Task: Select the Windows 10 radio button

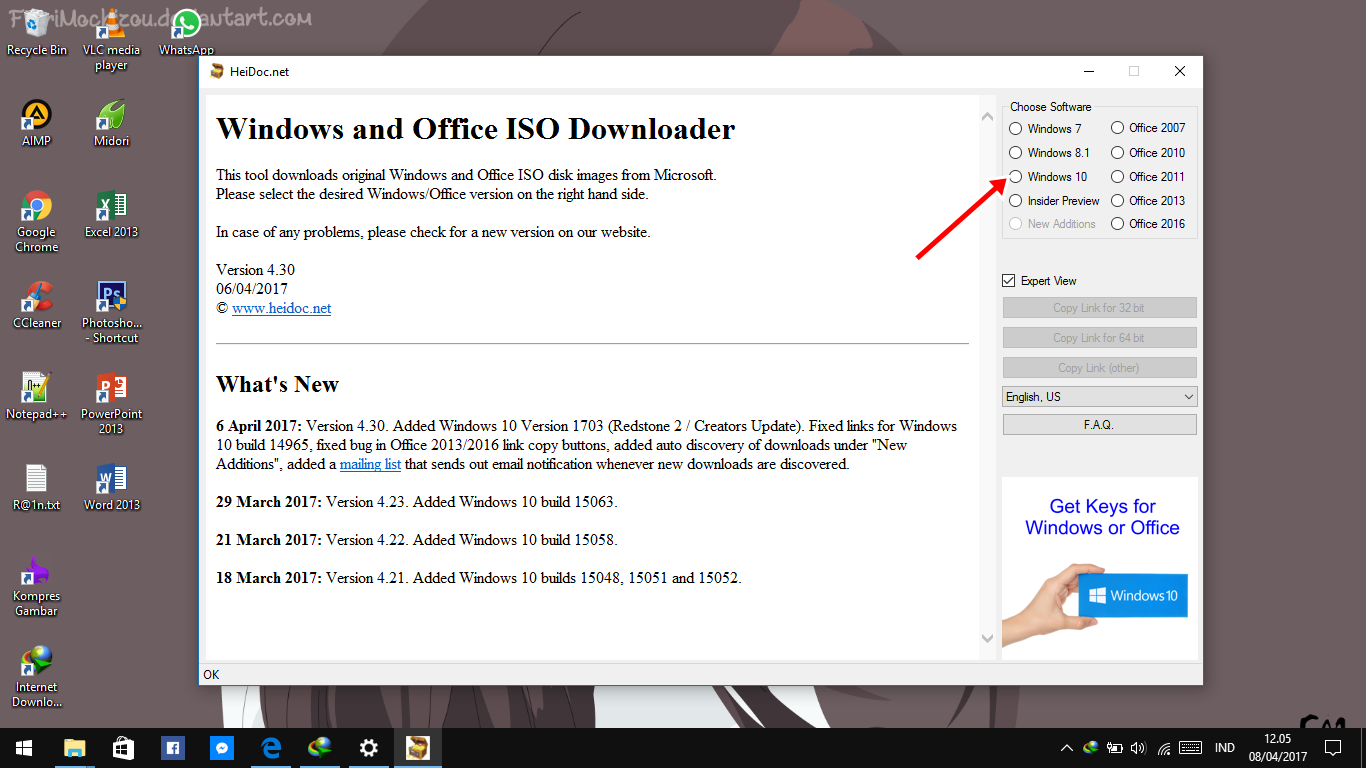Action: click(x=1016, y=177)
